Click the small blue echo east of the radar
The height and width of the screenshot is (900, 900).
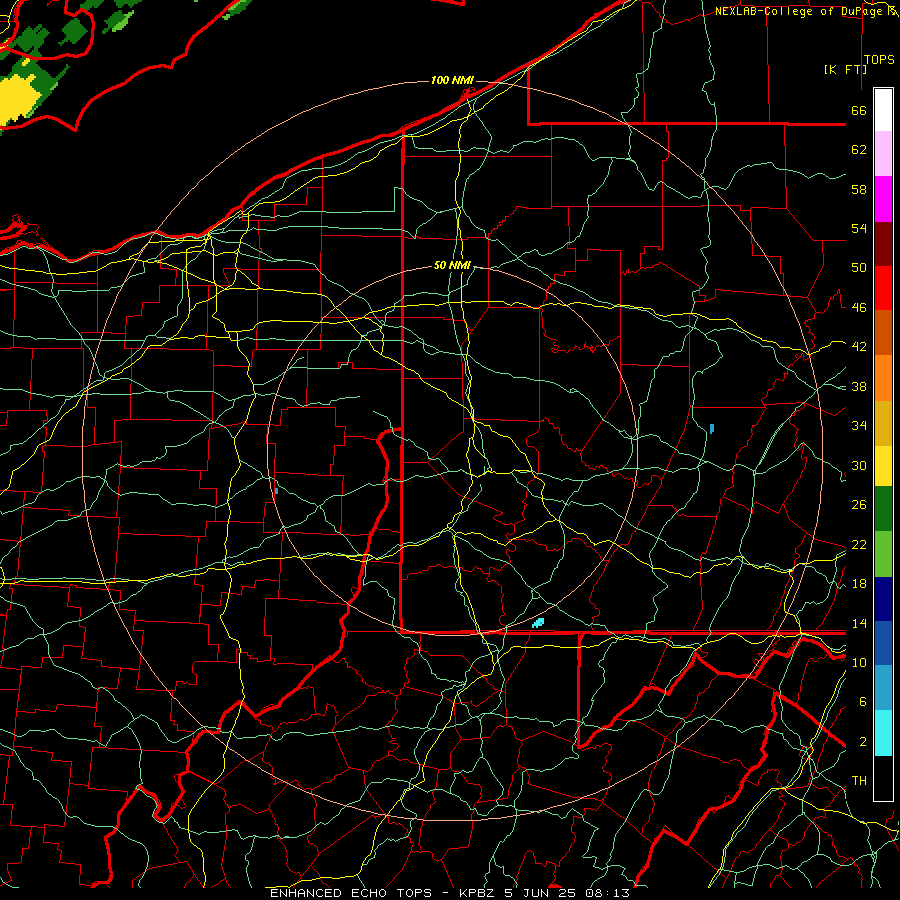[x=712, y=429]
